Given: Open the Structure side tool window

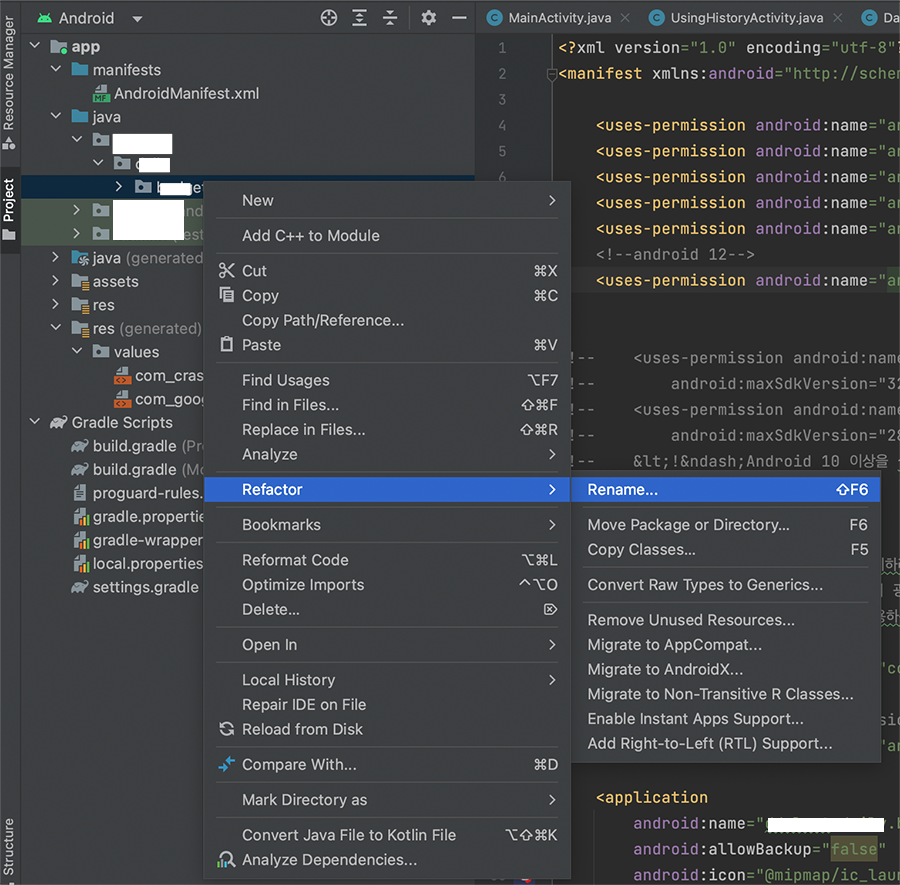Looking at the screenshot, I should point(9,848).
